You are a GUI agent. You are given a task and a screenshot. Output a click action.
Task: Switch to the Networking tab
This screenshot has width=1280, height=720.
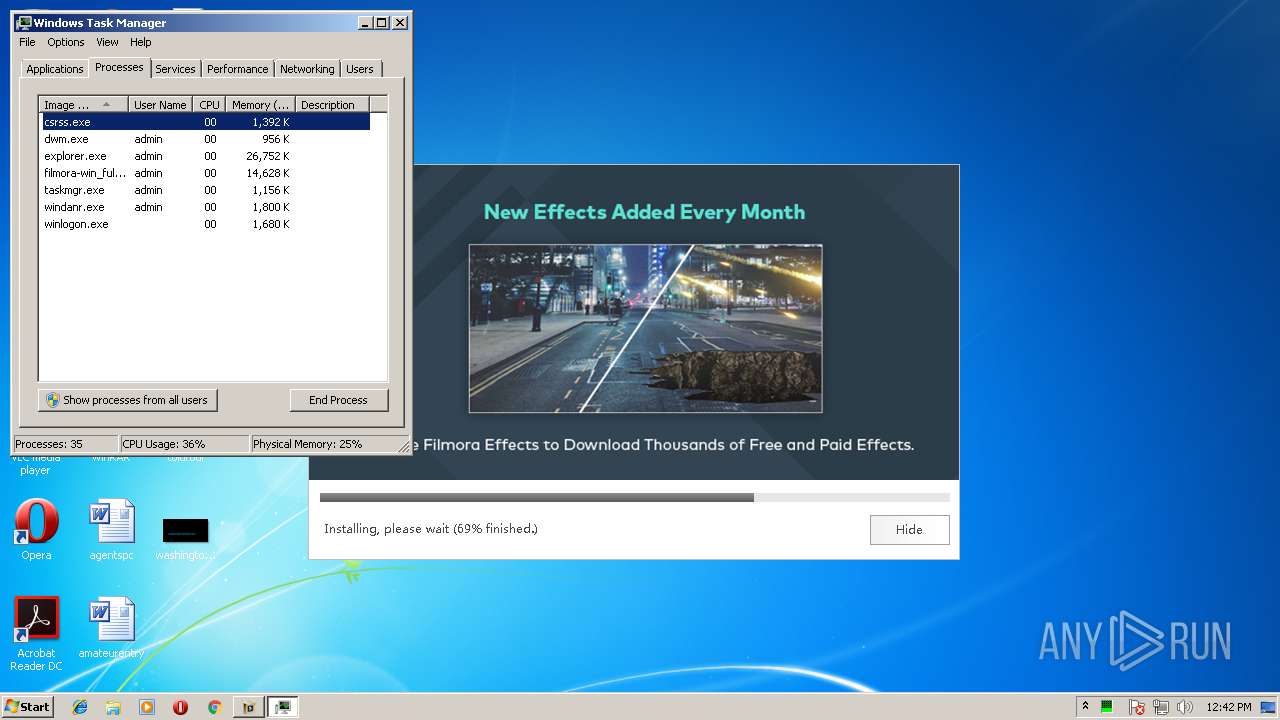[x=307, y=69]
